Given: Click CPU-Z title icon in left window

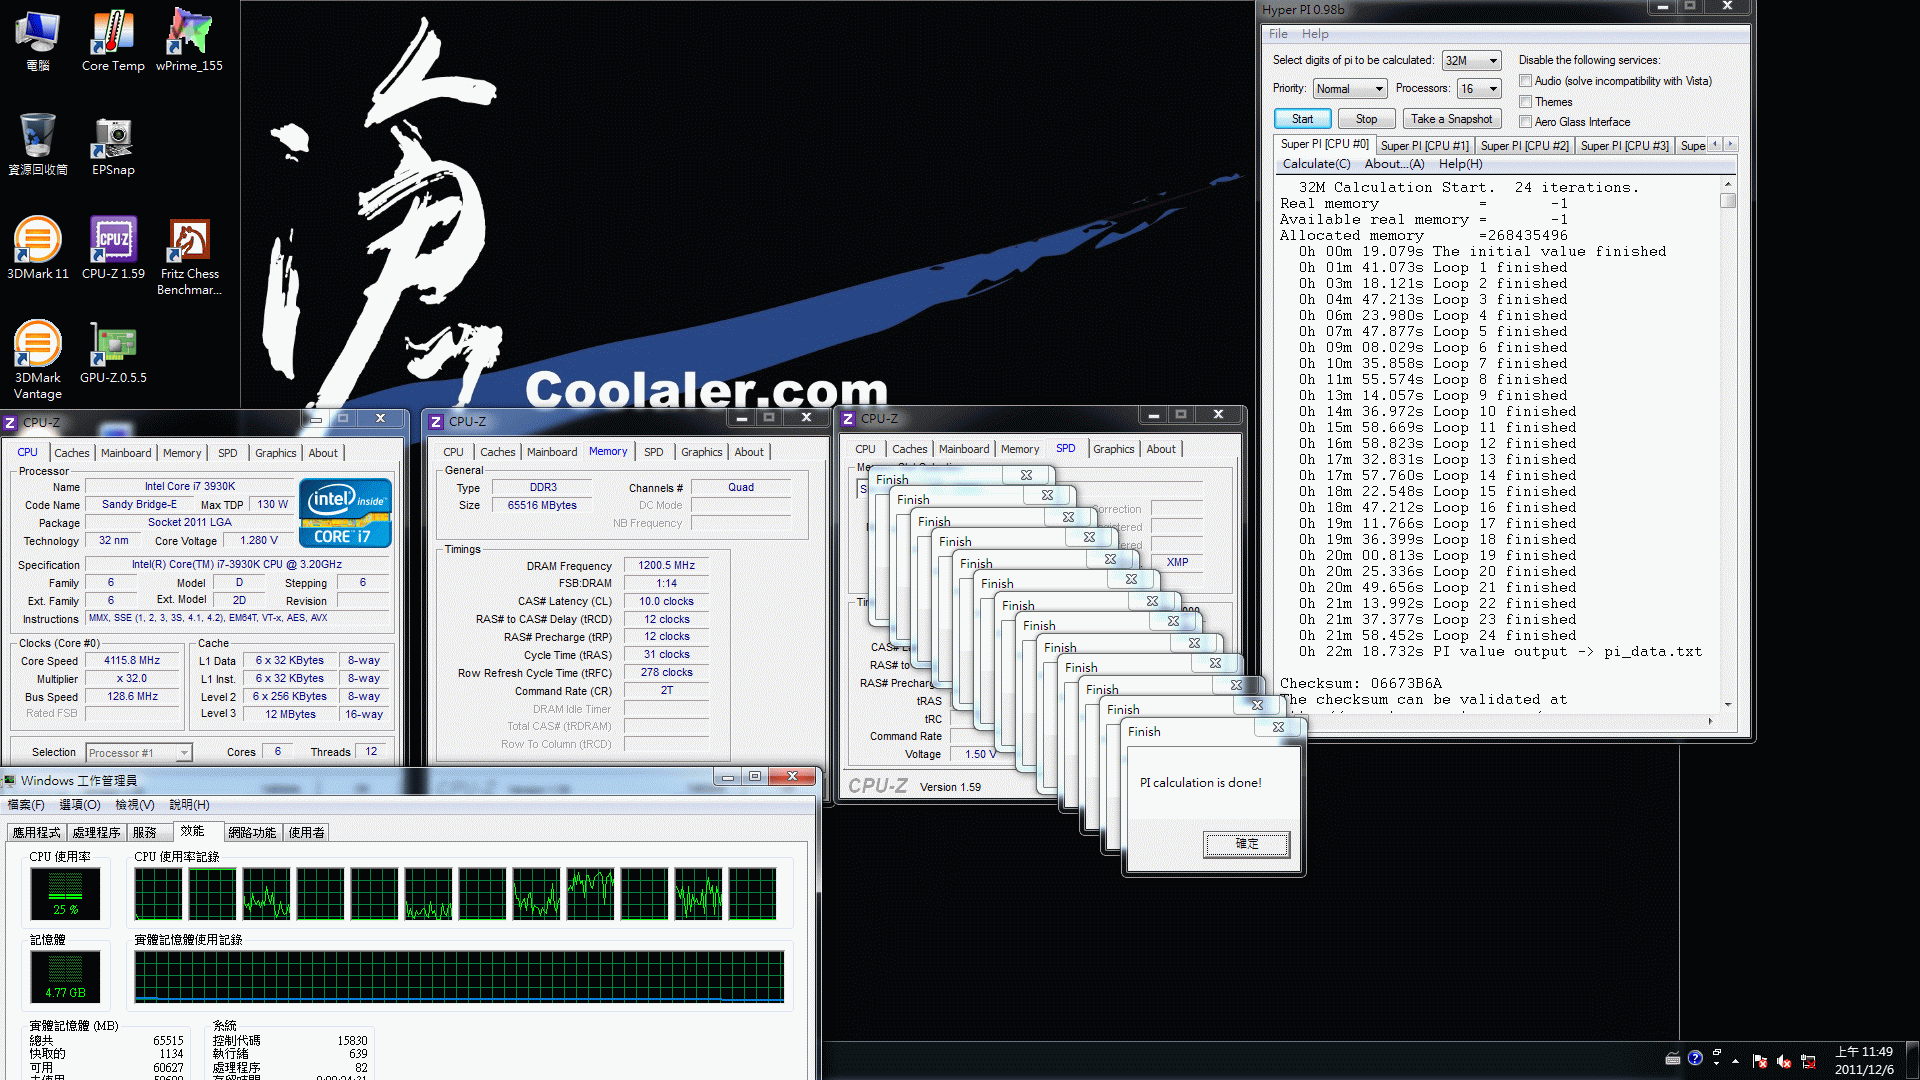Looking at the screenshot, I should pos(10,422).
